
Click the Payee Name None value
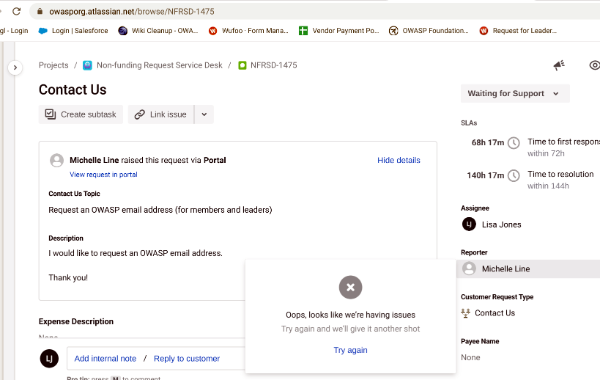tap(470, 357)
